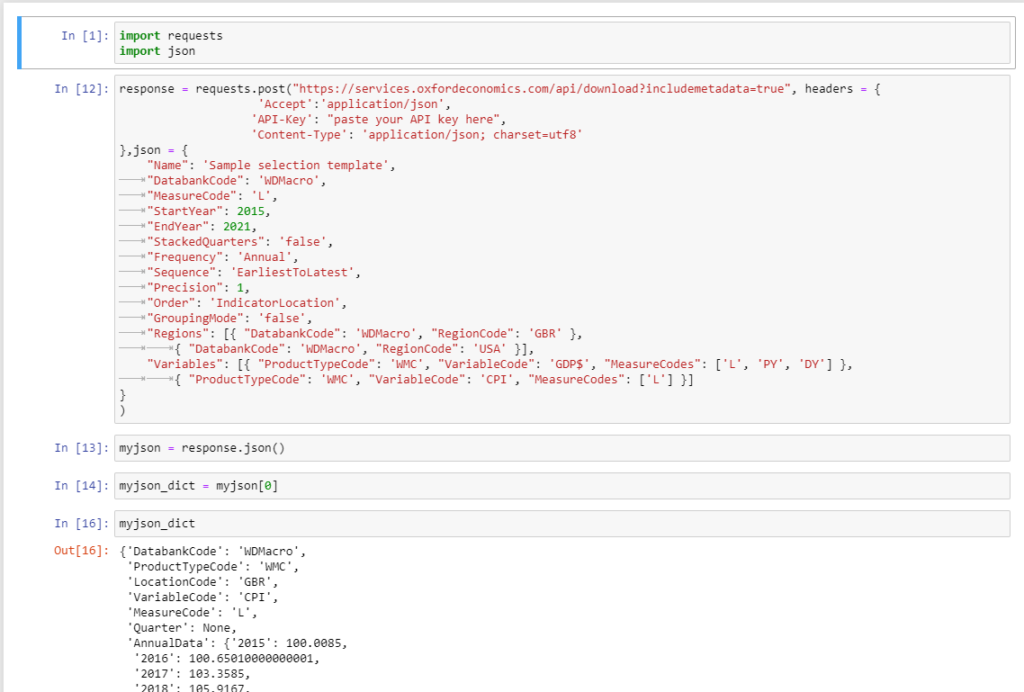
Task: Click the In [14] cell prompt
Action: pos(81,486)
